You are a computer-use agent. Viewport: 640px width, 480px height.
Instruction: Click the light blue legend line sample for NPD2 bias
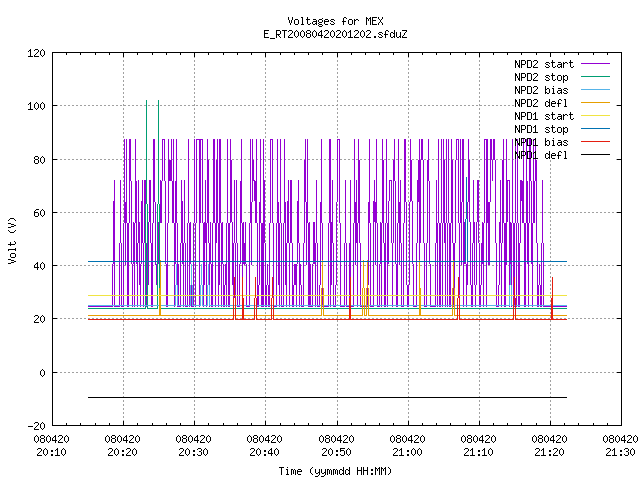point(595,89)
